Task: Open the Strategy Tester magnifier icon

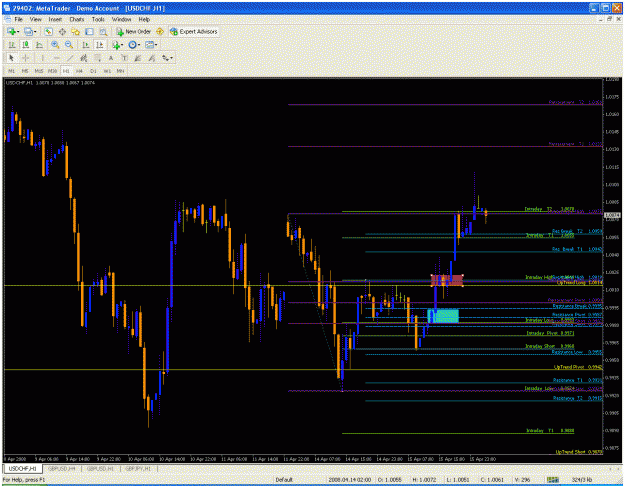Action: 103,31
